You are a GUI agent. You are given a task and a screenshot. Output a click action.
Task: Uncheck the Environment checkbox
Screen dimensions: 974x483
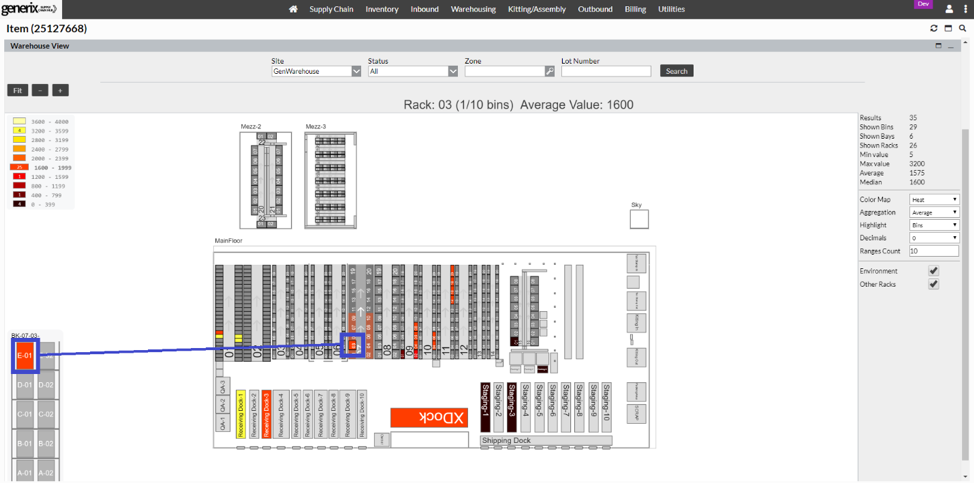(x=933, y=271)
